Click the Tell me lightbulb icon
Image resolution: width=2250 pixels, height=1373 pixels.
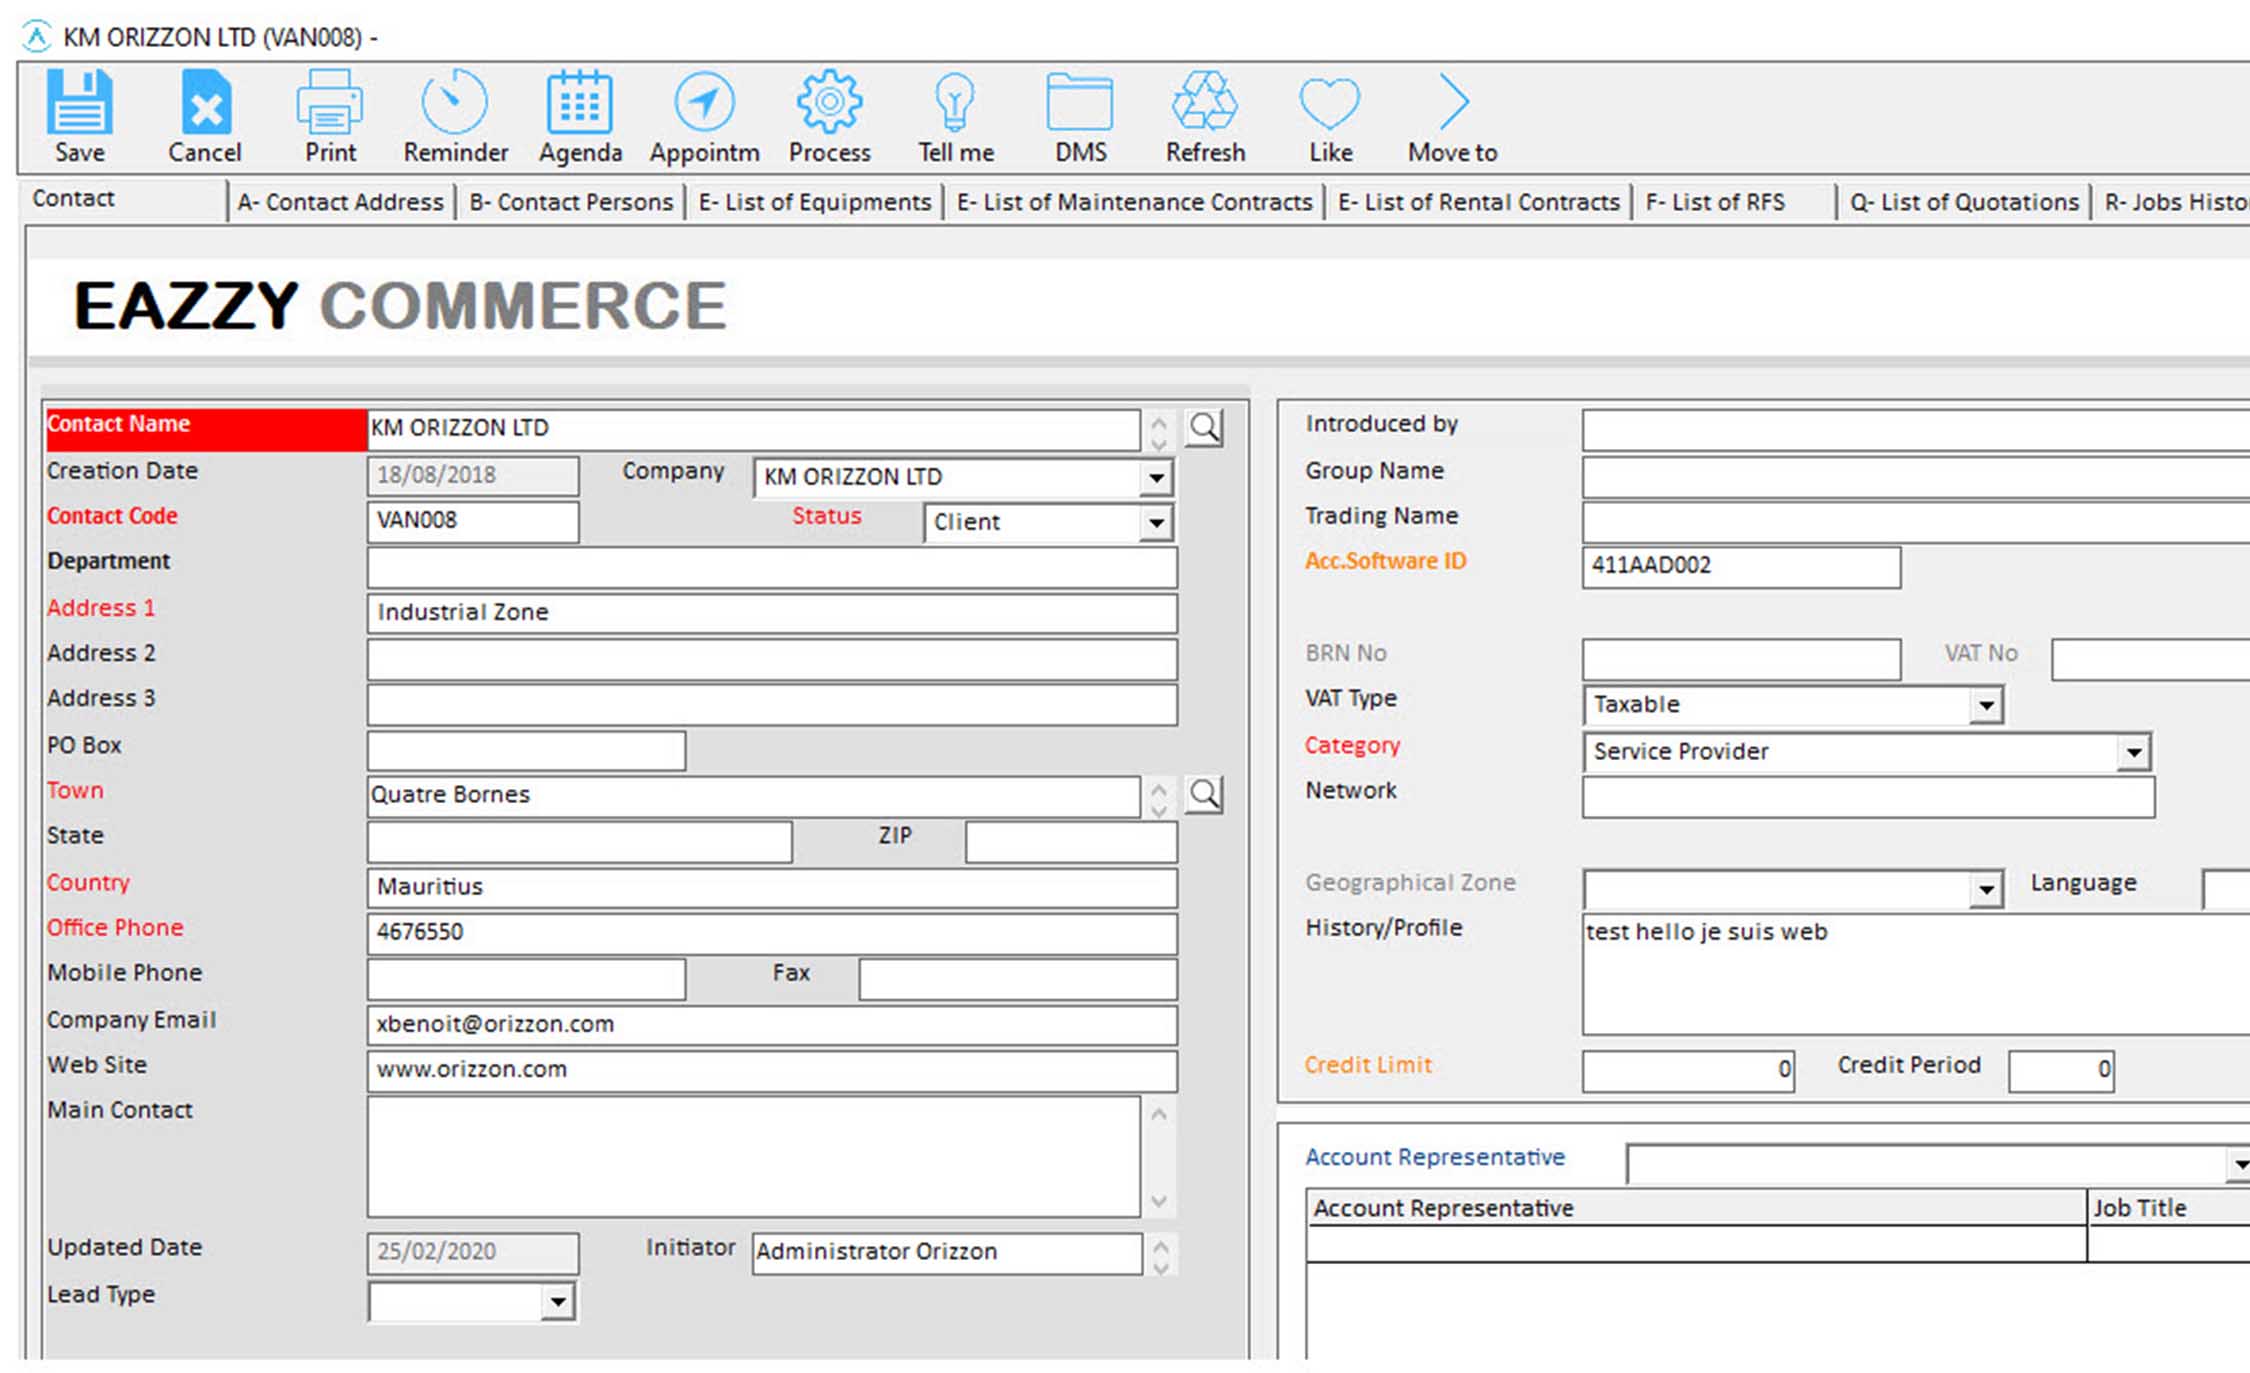pos(955,101)
